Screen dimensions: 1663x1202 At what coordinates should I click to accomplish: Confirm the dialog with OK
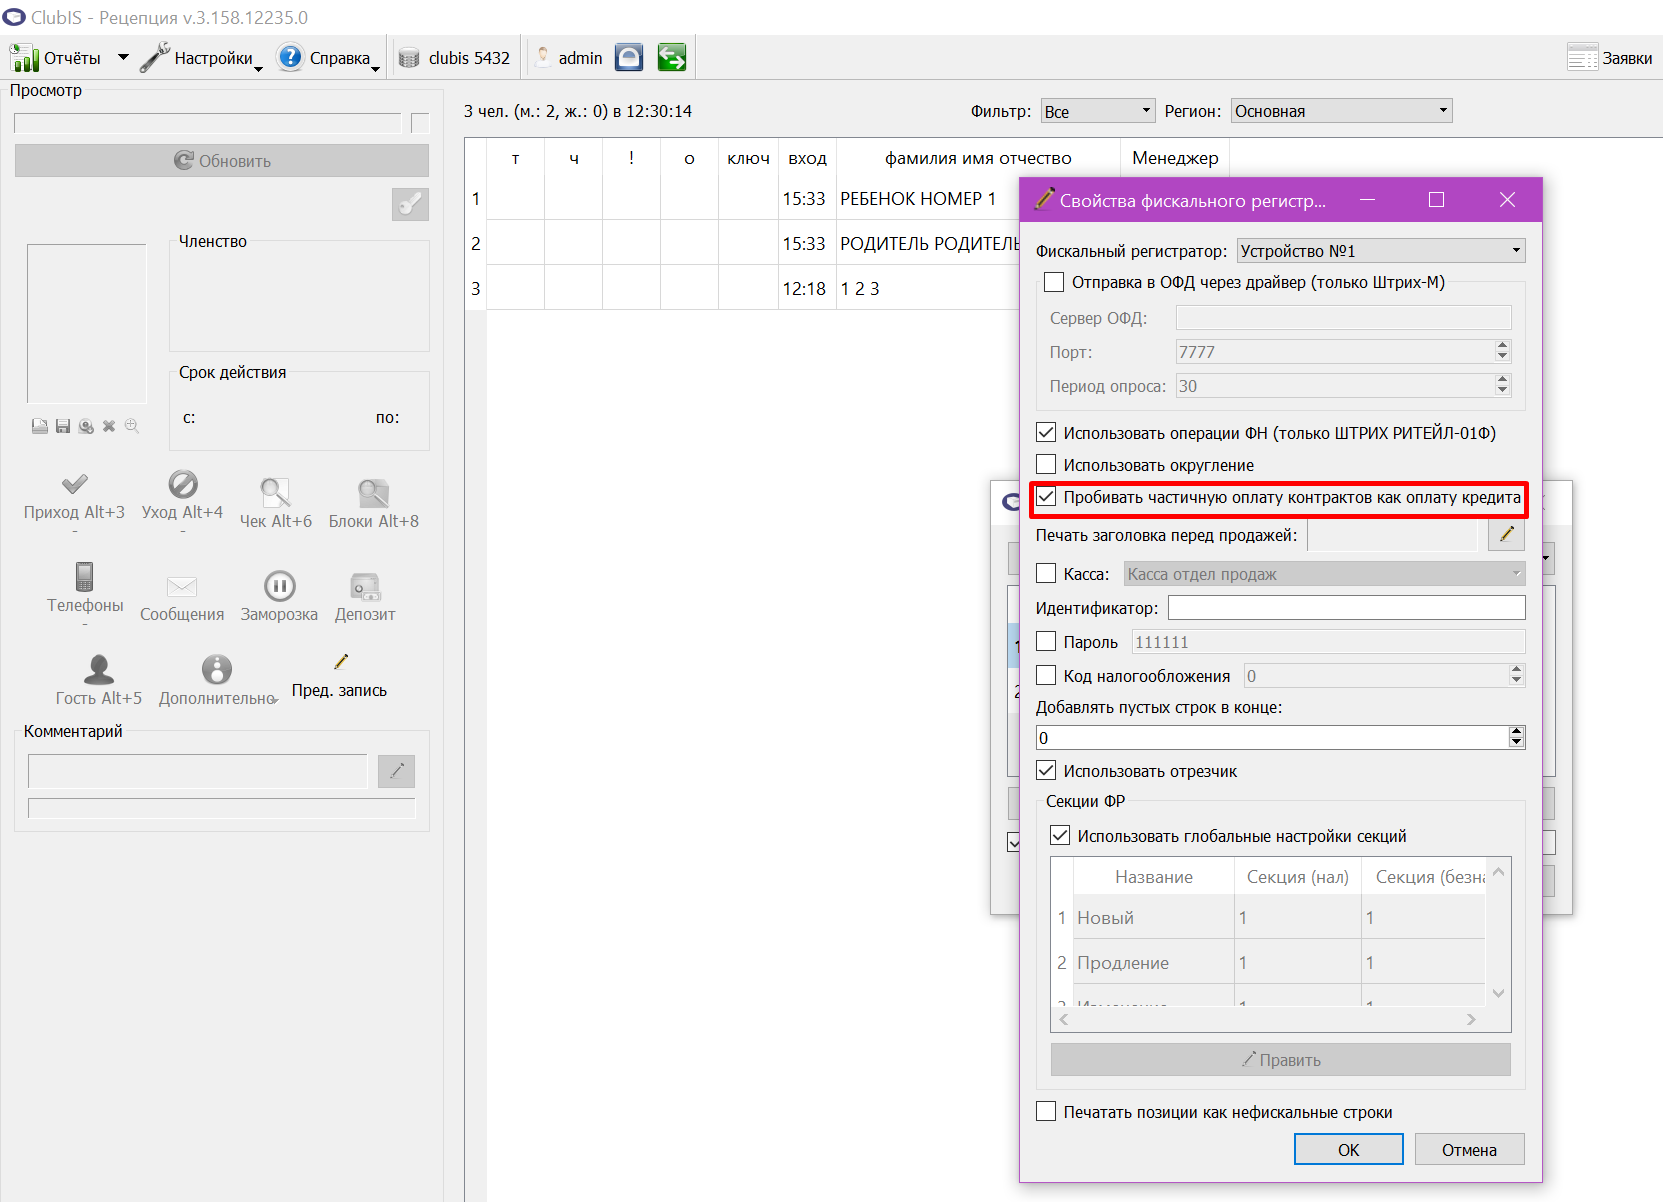tap(1348, 1149)
